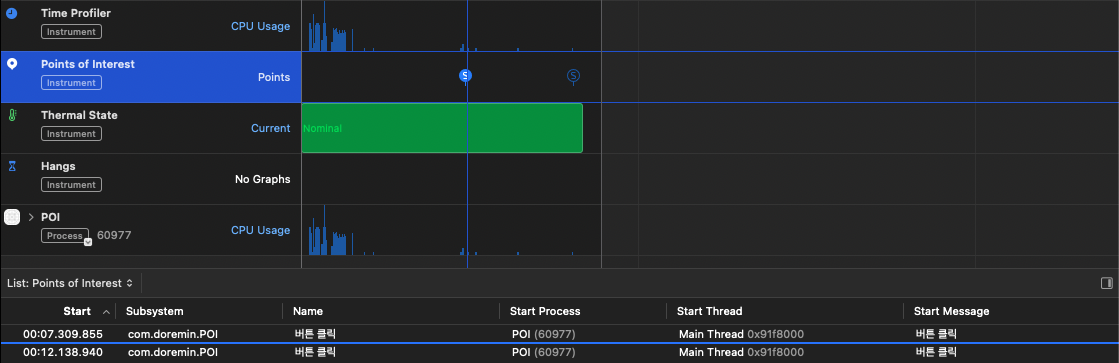Click the Process badge under POI
Image resolution: width=1119 pixels, height=363 pixels.
coord(65,235)
